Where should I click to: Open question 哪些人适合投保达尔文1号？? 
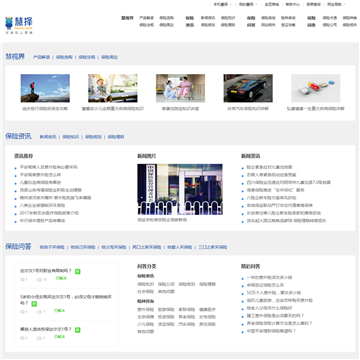click(x=46, y=329)
